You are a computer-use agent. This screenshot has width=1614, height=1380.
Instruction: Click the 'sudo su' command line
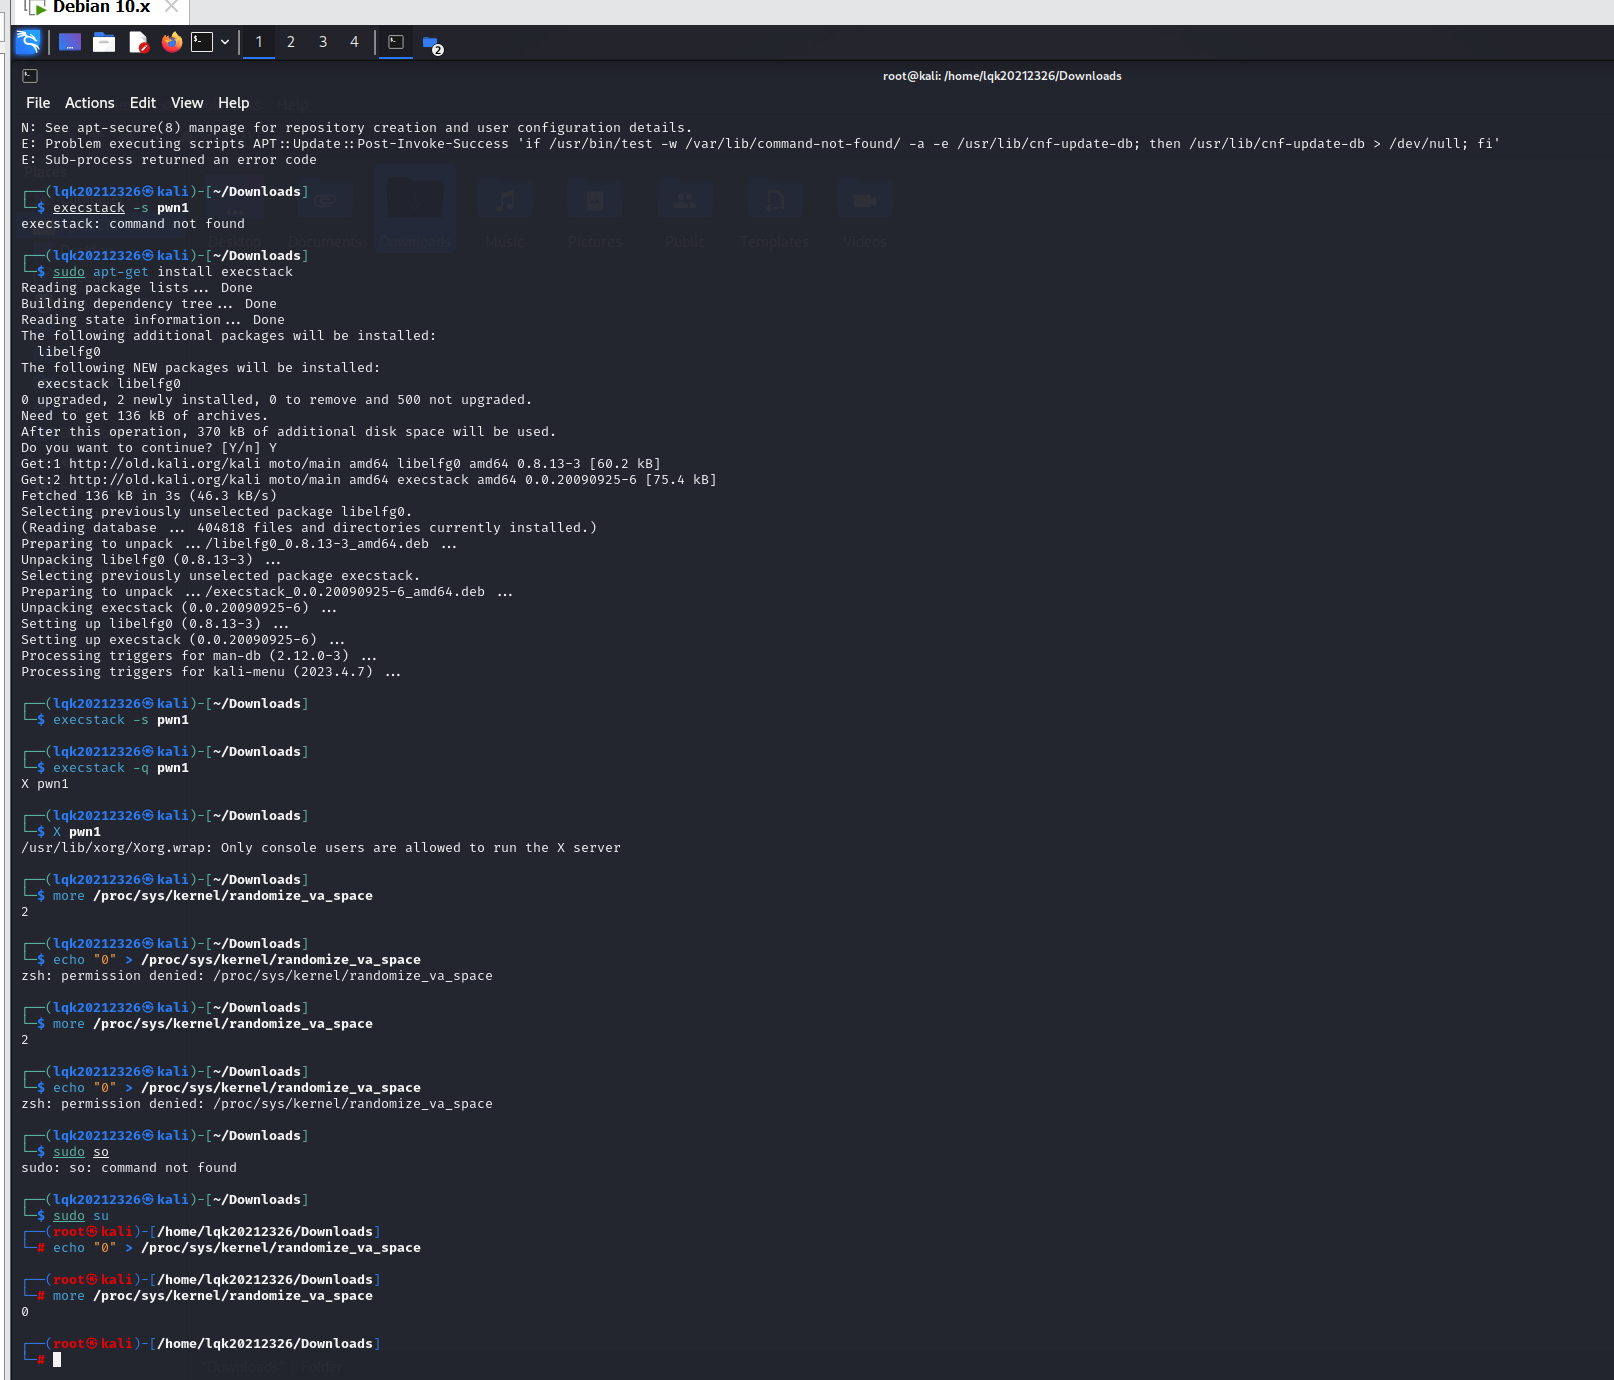pos(81,1216)
